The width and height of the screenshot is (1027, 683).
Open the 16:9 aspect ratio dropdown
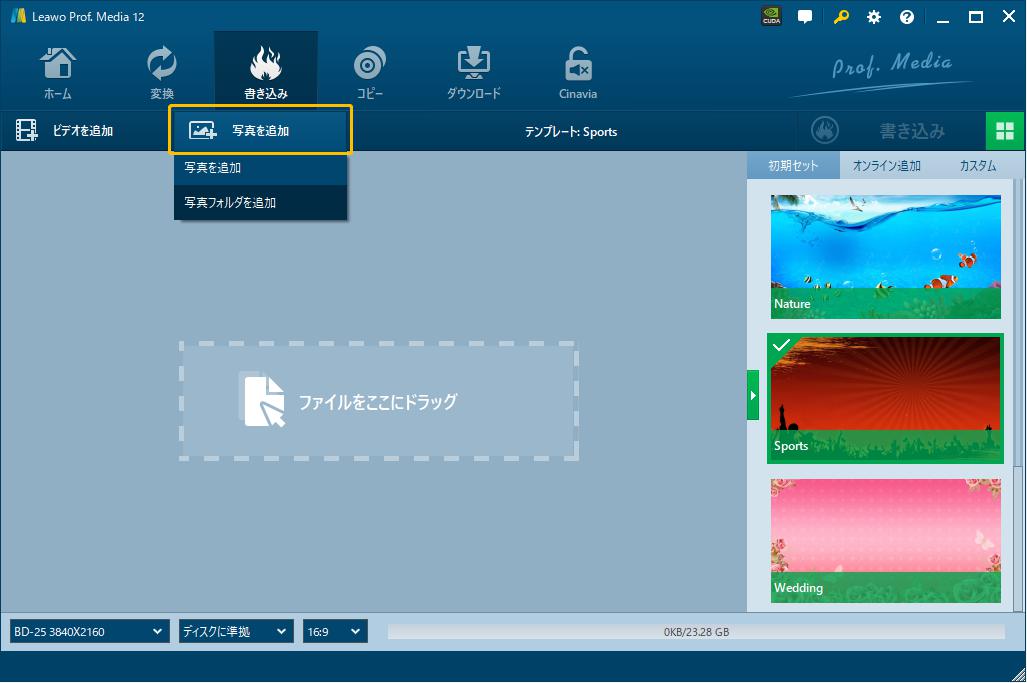[335, 632]
